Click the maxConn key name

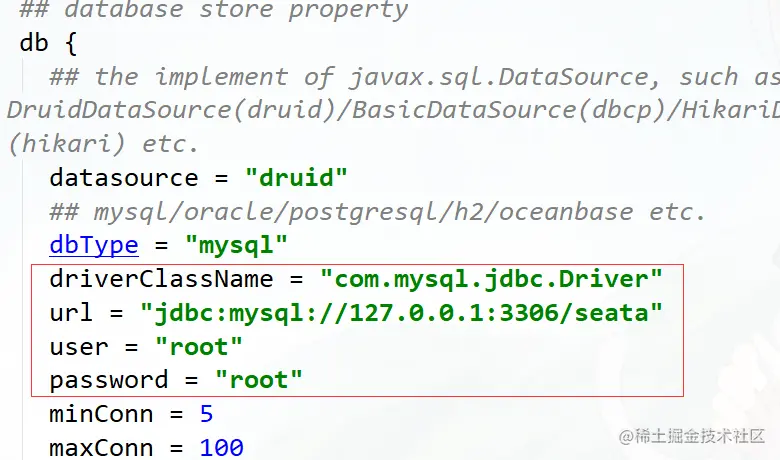click(101, 448)
